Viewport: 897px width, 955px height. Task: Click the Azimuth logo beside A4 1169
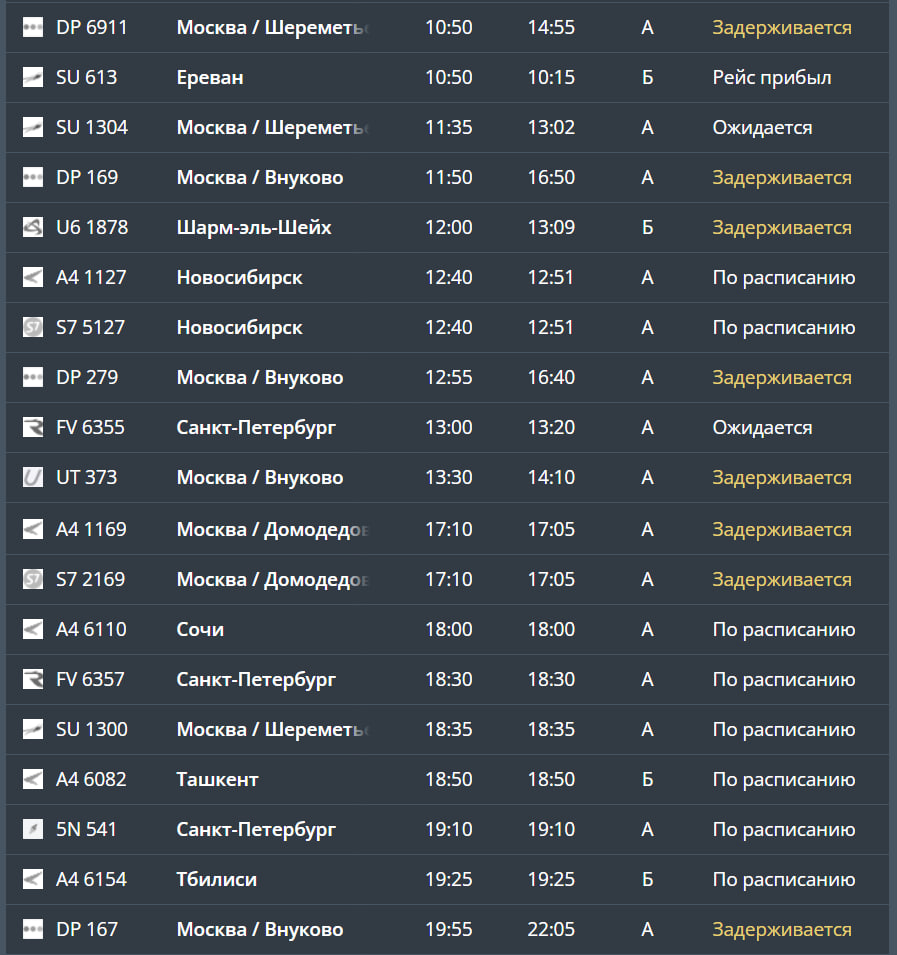point(32,529)
